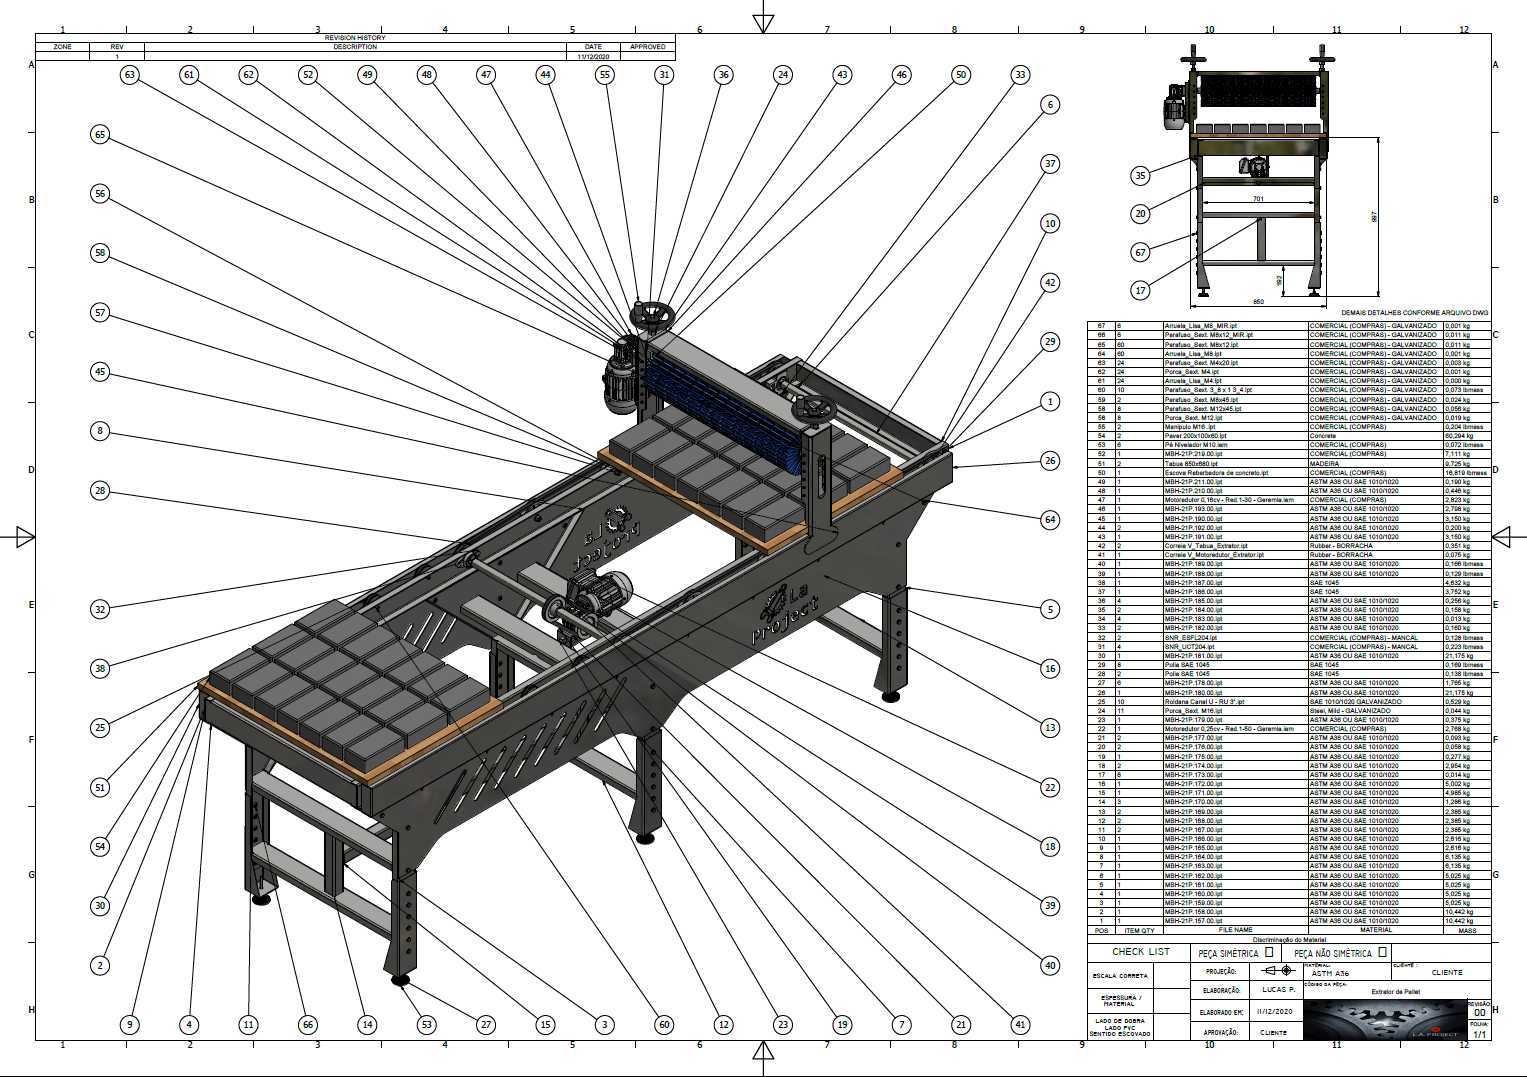Select 'ASTM A36' in the title block material field
Viewport: 1527px width, 1077px height.
(1330, 973)
